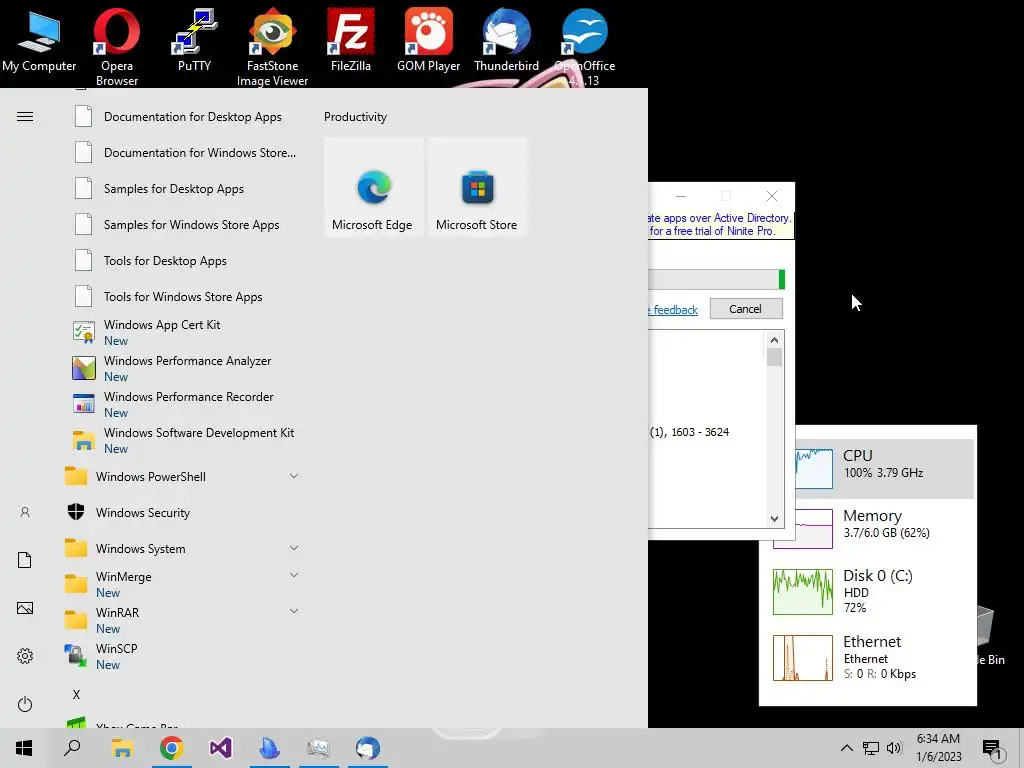Viewport: 1024px width, 768px height.
Task: Open Documentation for Desktop Apps
Action: pyautogui.click(x=183, y=117)
